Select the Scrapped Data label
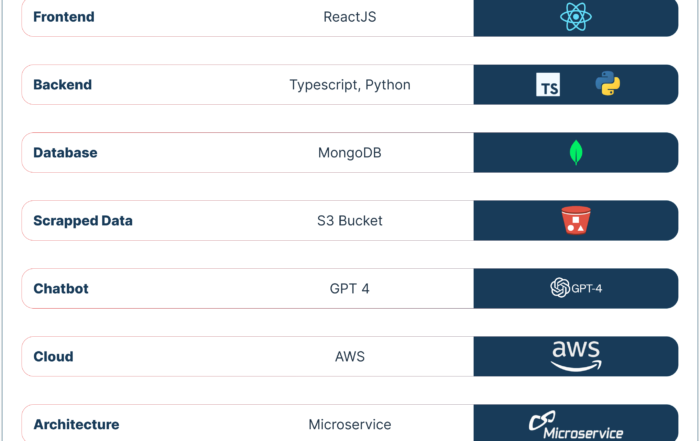The width and height of the screenshot is (700, 441). pos(83,220)
